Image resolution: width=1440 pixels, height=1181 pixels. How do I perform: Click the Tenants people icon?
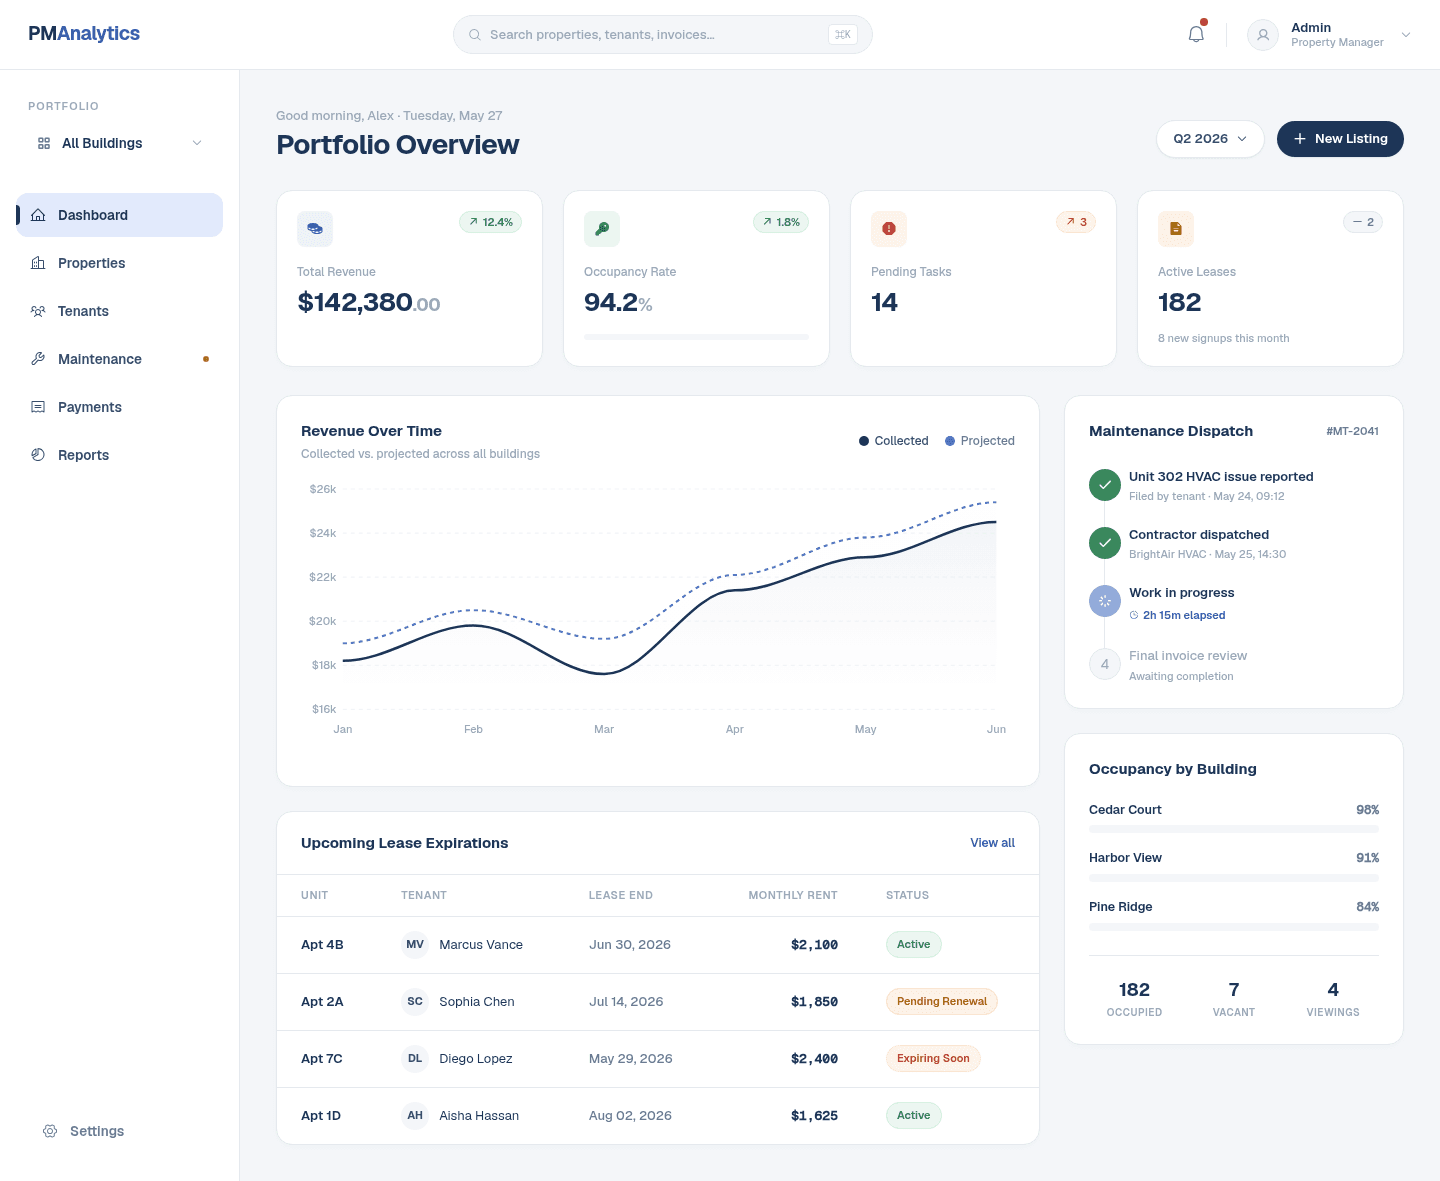click(x=38, y=311)
